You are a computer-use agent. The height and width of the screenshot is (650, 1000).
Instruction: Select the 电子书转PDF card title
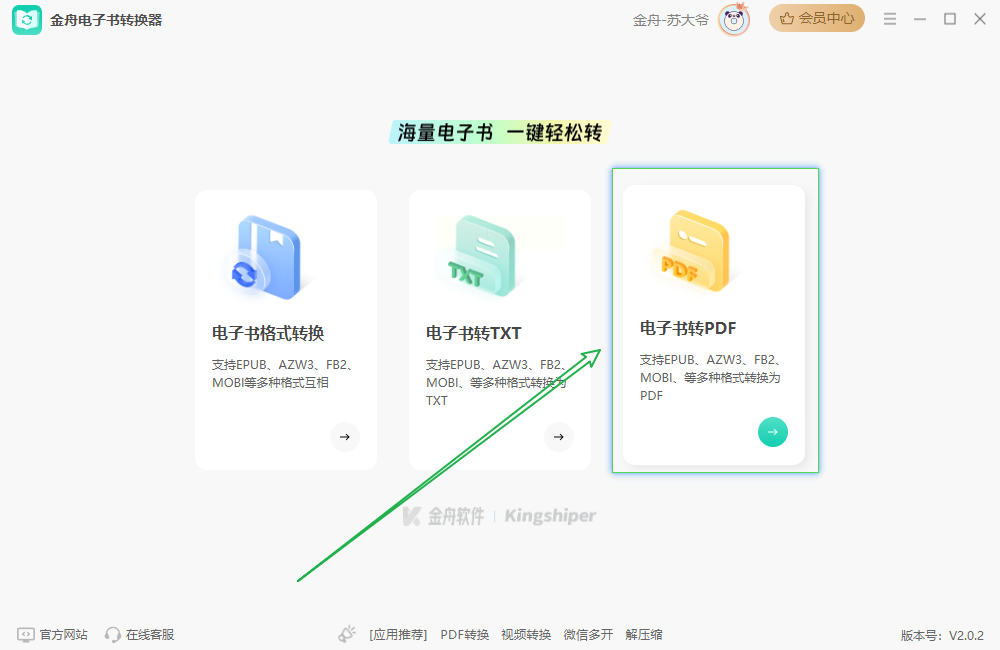tap(688, 328)
